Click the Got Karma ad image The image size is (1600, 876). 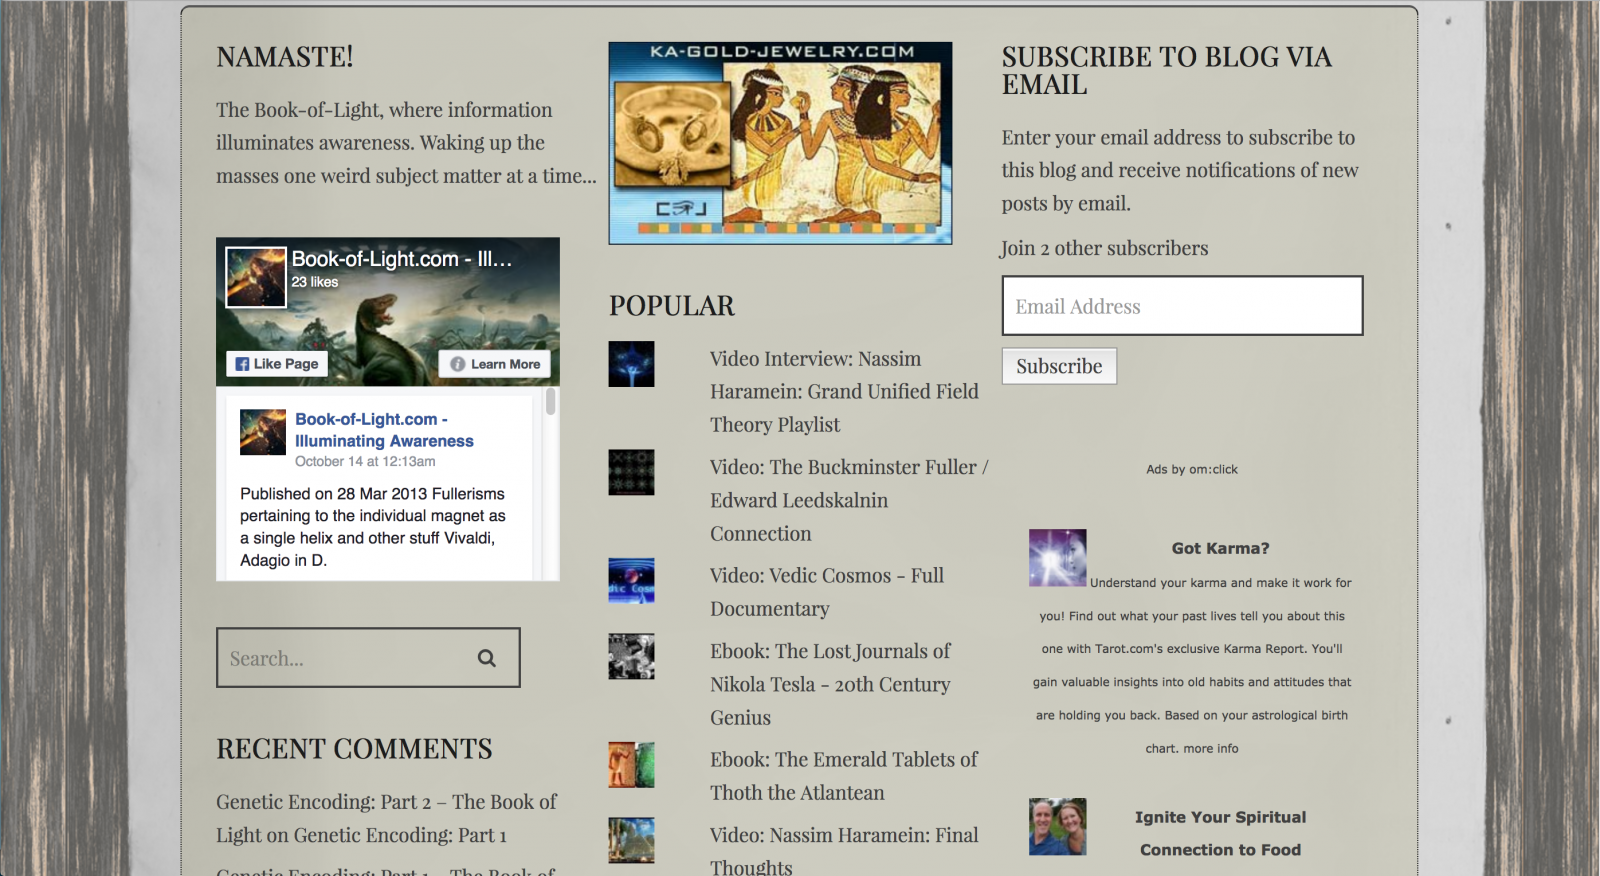click(x=1057, y=558)
